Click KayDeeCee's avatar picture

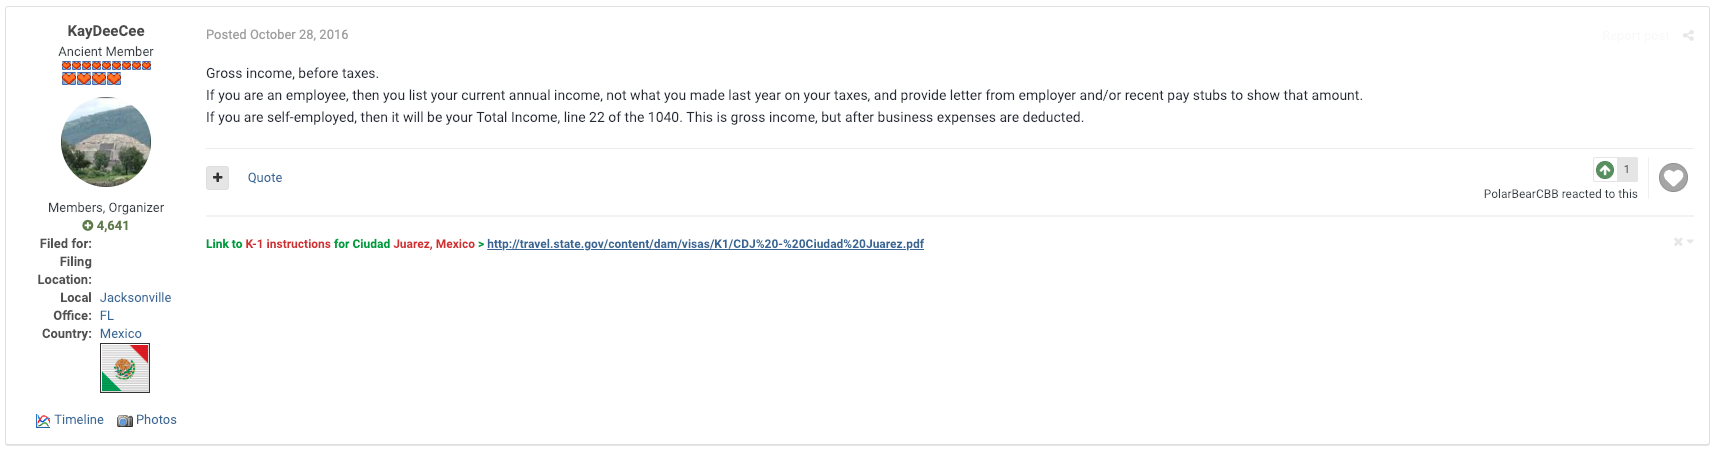point(106,142)
